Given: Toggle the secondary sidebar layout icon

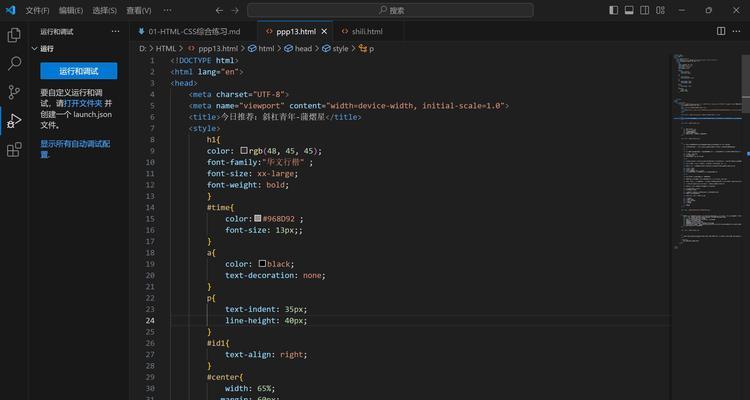Looking at the screenshot, I should pos(645,10).
